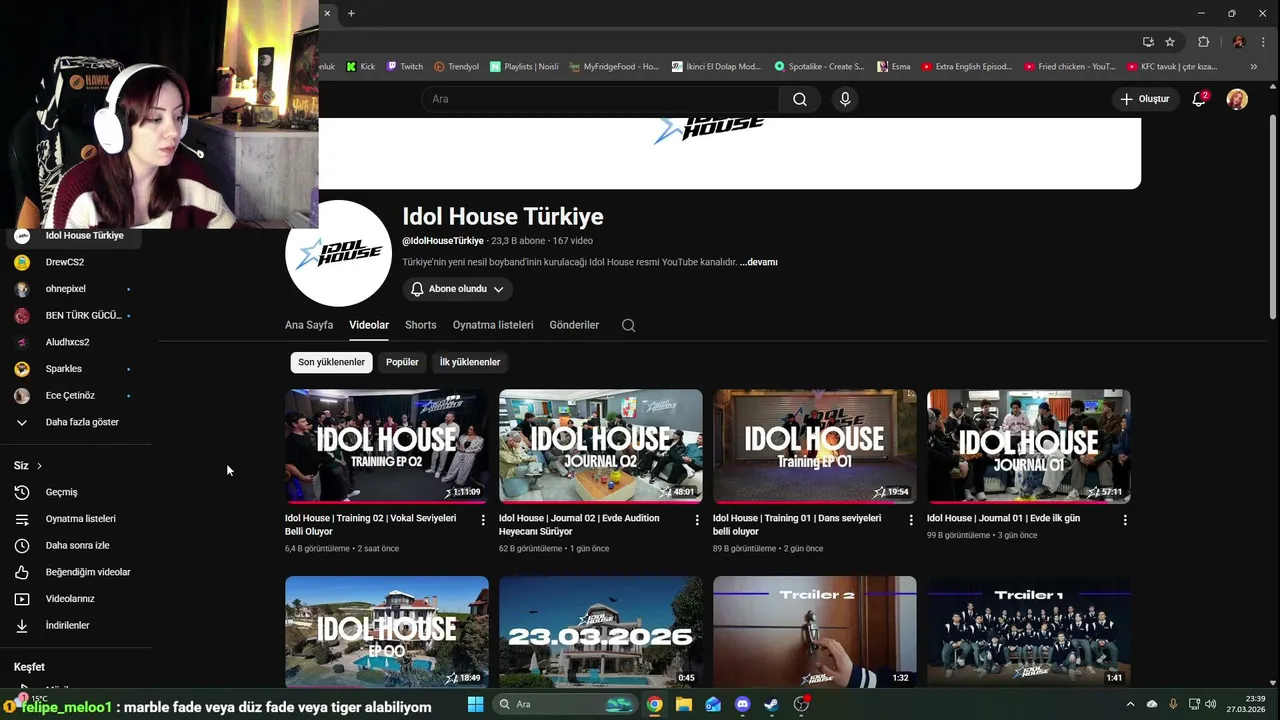Image resolution: width=1280 pixels, height=720 pixels.
Task: Click the YouTube search magnifier button
Action: (800, 99)
